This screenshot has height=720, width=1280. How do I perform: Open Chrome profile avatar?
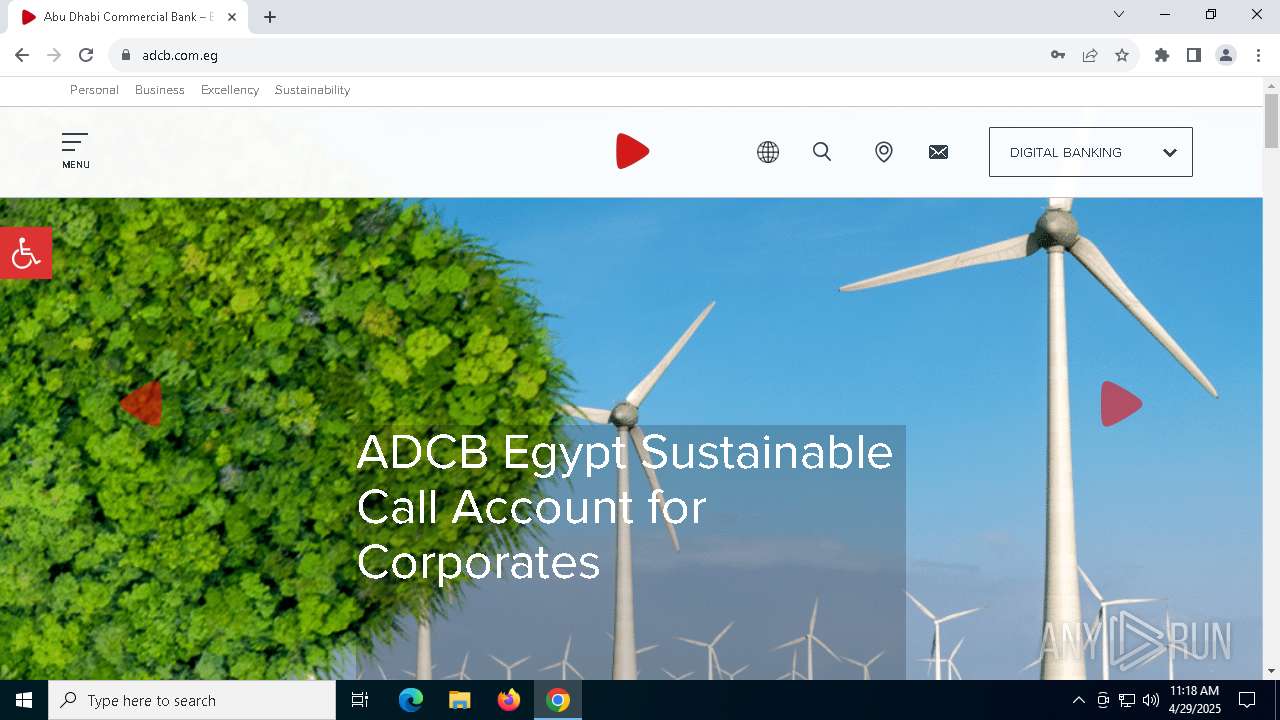[1226, 55]
